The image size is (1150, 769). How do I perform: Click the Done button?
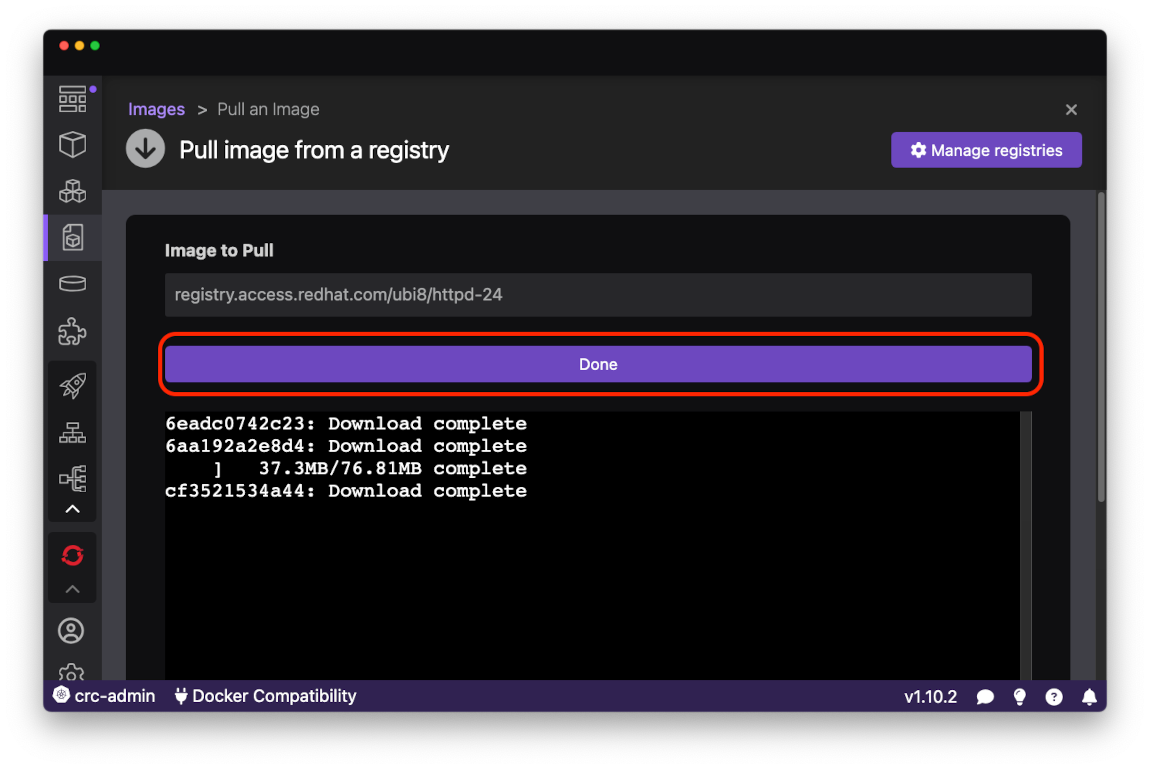click(598, 364)
